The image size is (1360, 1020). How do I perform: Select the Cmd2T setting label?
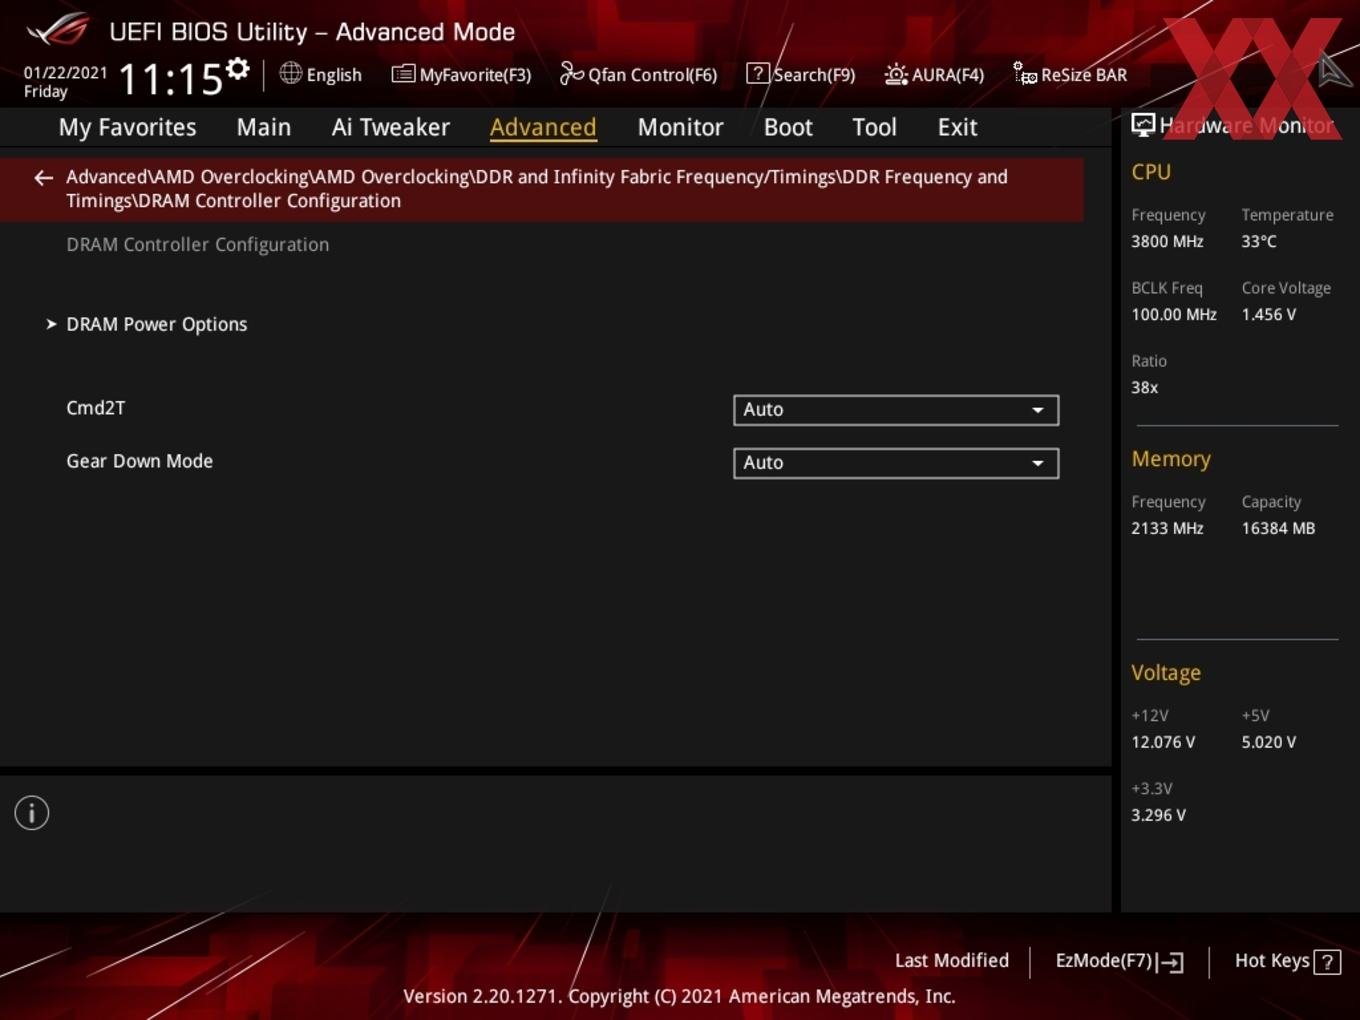coord(95,408)
